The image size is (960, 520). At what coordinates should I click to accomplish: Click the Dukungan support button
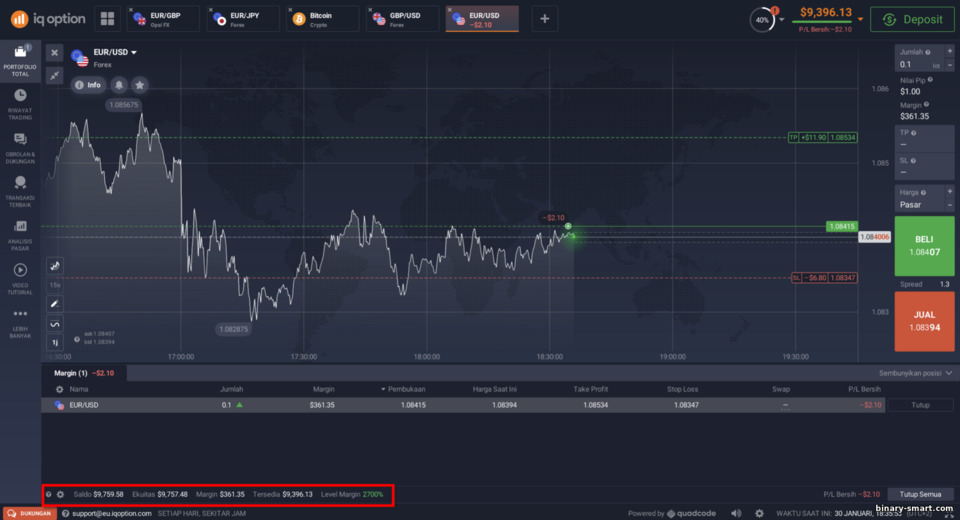pos(29,513)
